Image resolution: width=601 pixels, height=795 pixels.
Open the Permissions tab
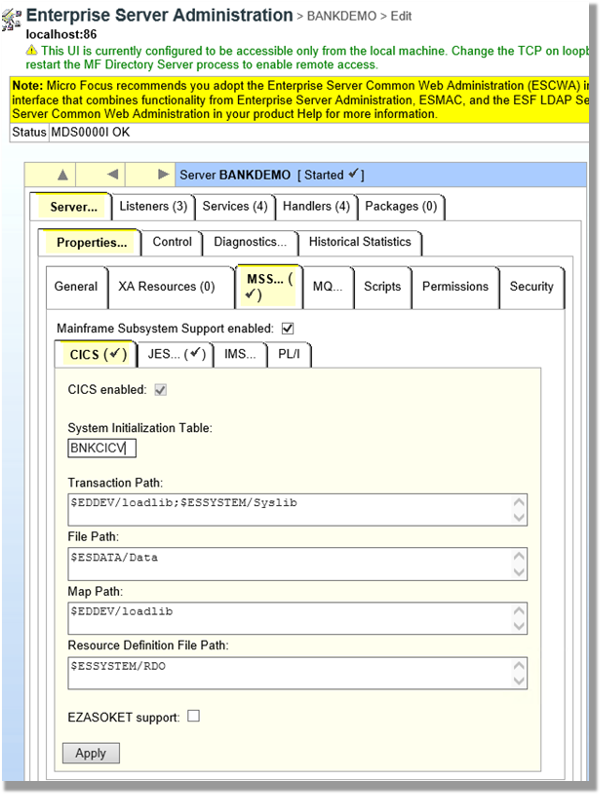455,286
